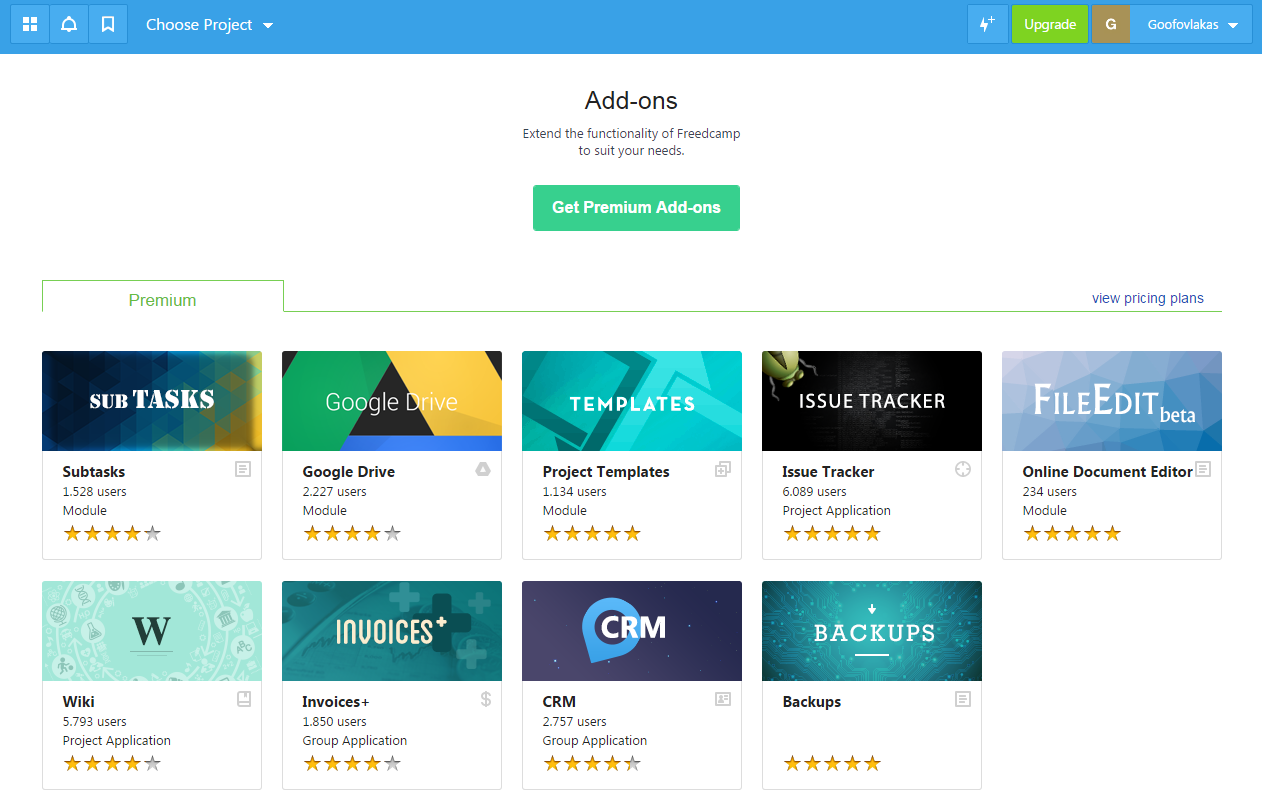Click the Templates banner image
1262x795 pixels.
(632, 401)
